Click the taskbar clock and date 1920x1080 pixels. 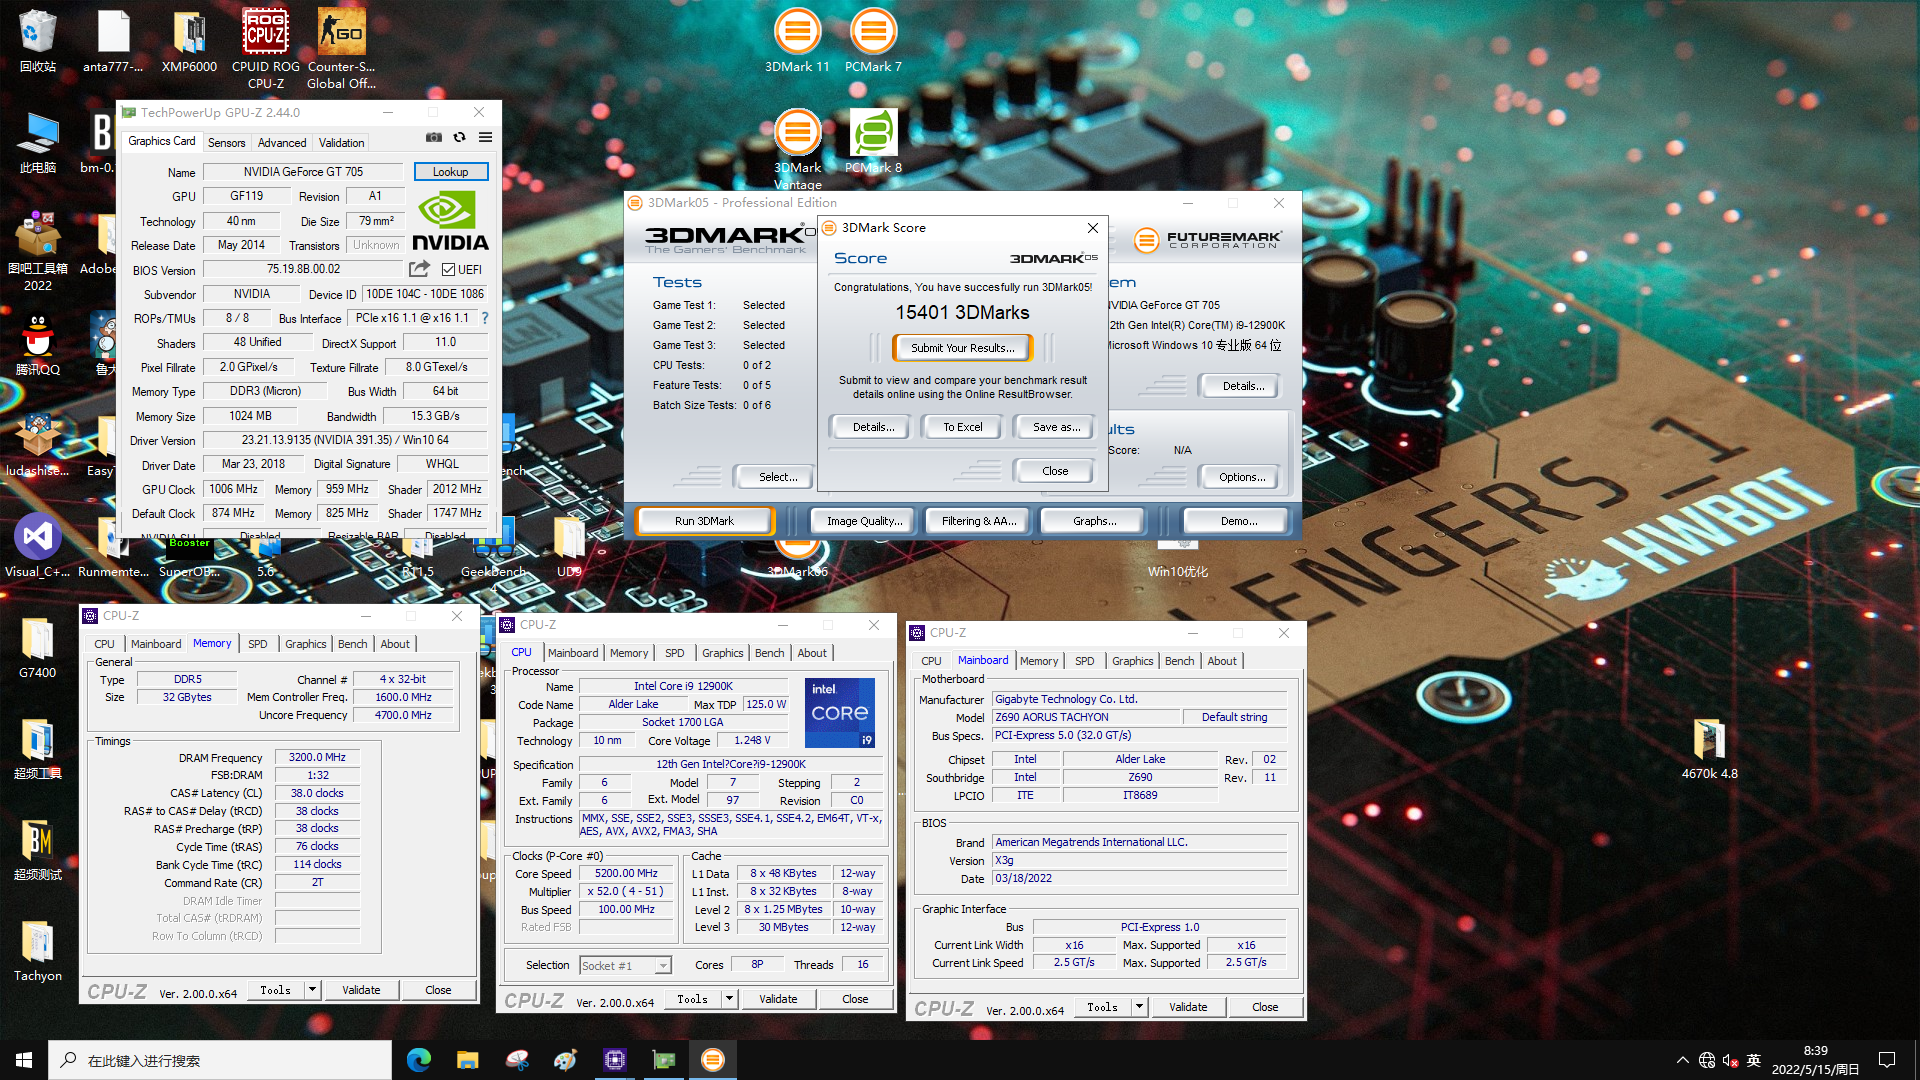point(1815,1060)
